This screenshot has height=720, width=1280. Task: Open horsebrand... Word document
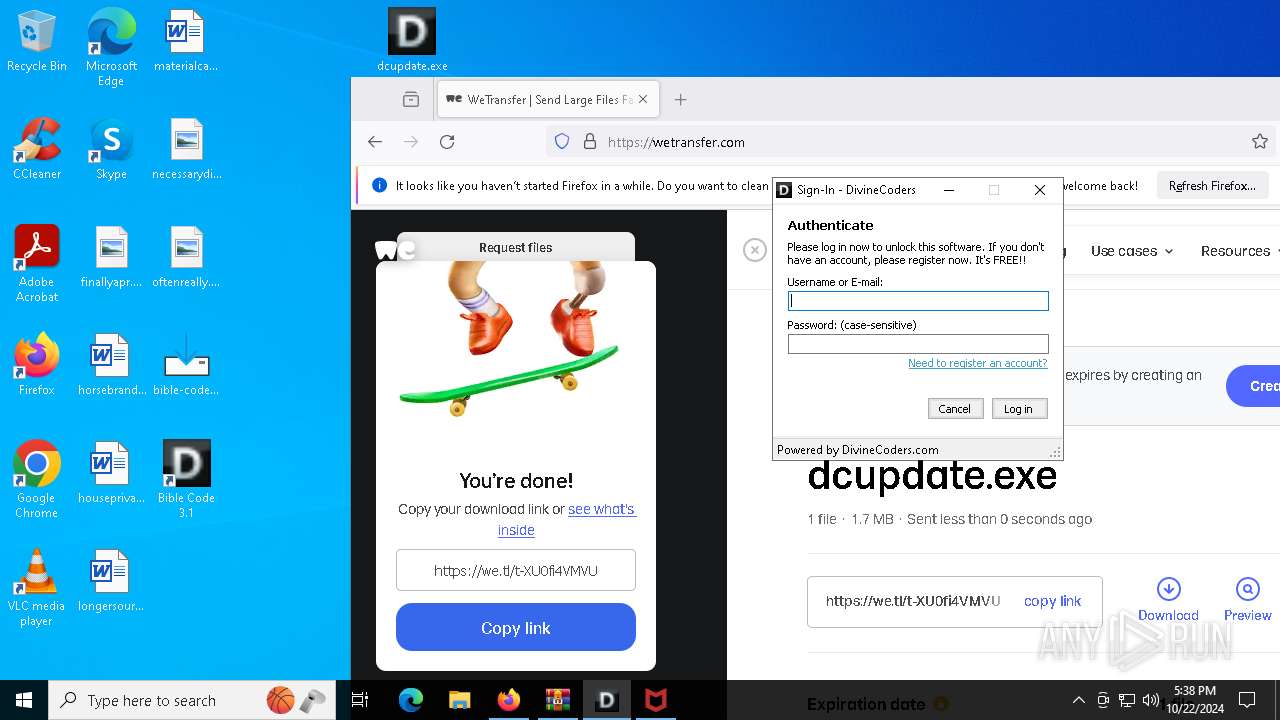tap(111, 365)
